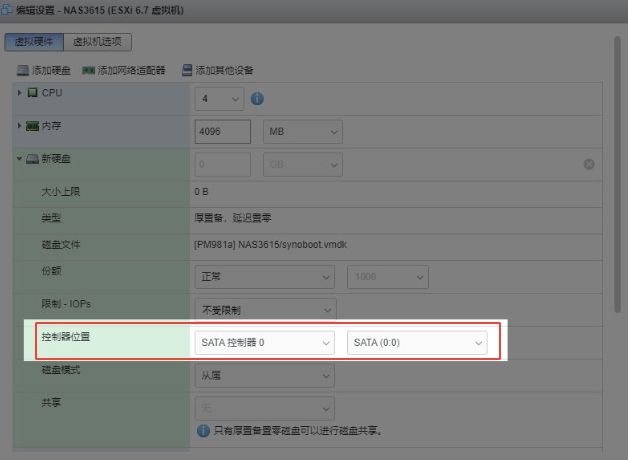Click the 磁盘文件 label
Viewport: 628px width, 460px height.
61,245
